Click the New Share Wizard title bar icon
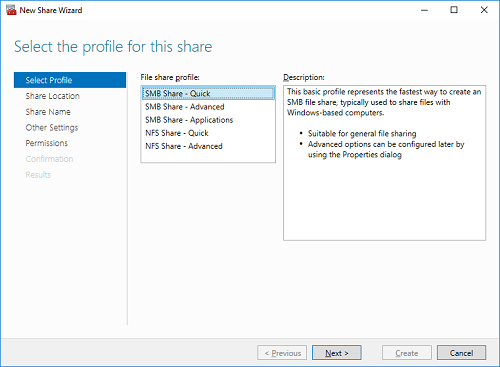 tap(11, 10)
